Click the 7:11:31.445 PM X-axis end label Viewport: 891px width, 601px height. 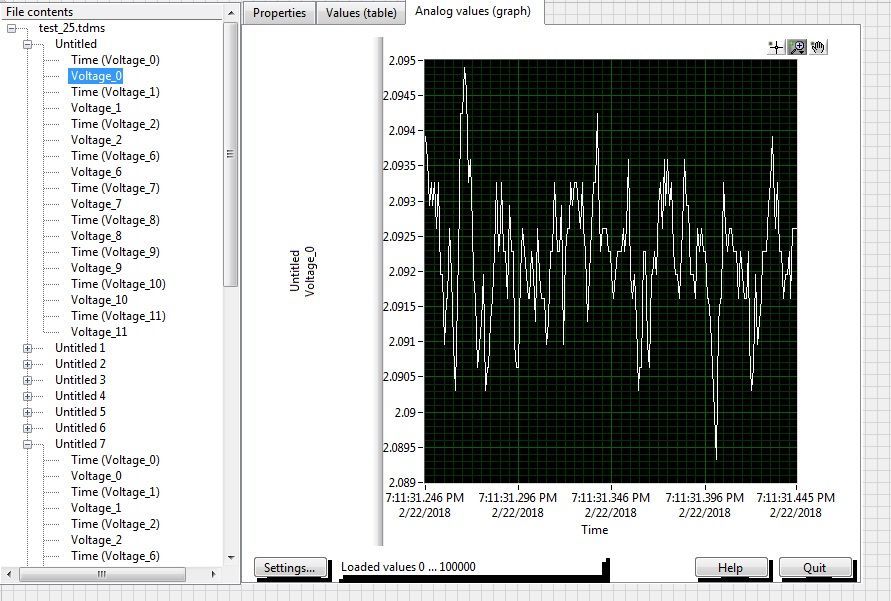tap(796, 505)
